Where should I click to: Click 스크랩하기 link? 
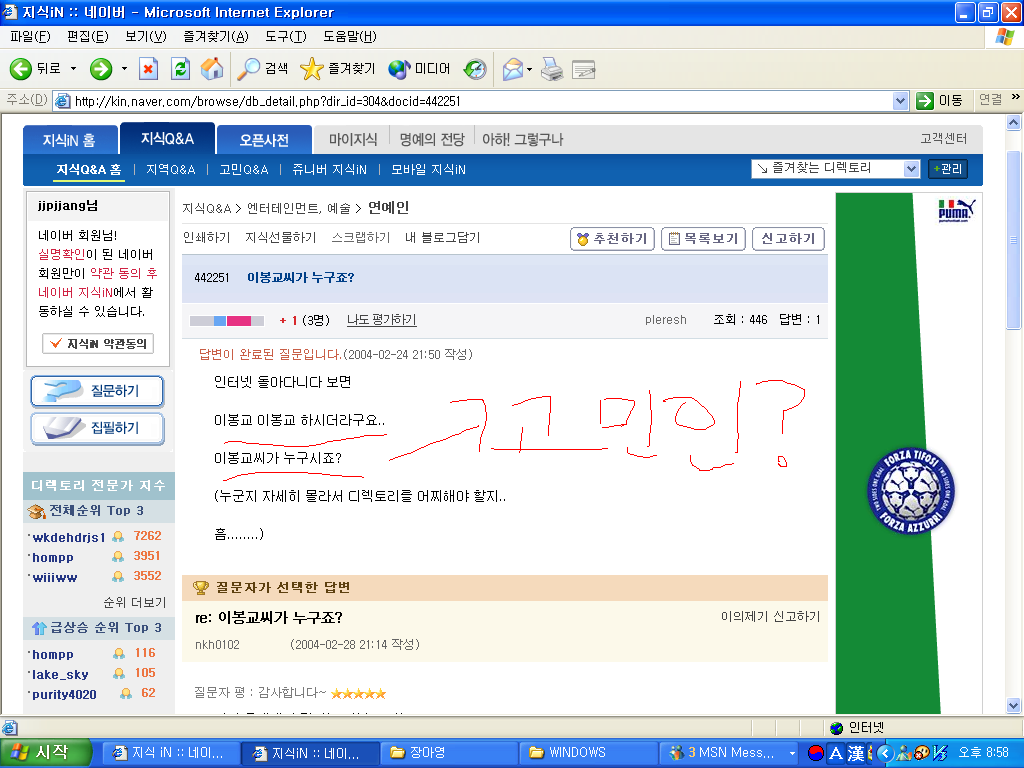[360, 238]
